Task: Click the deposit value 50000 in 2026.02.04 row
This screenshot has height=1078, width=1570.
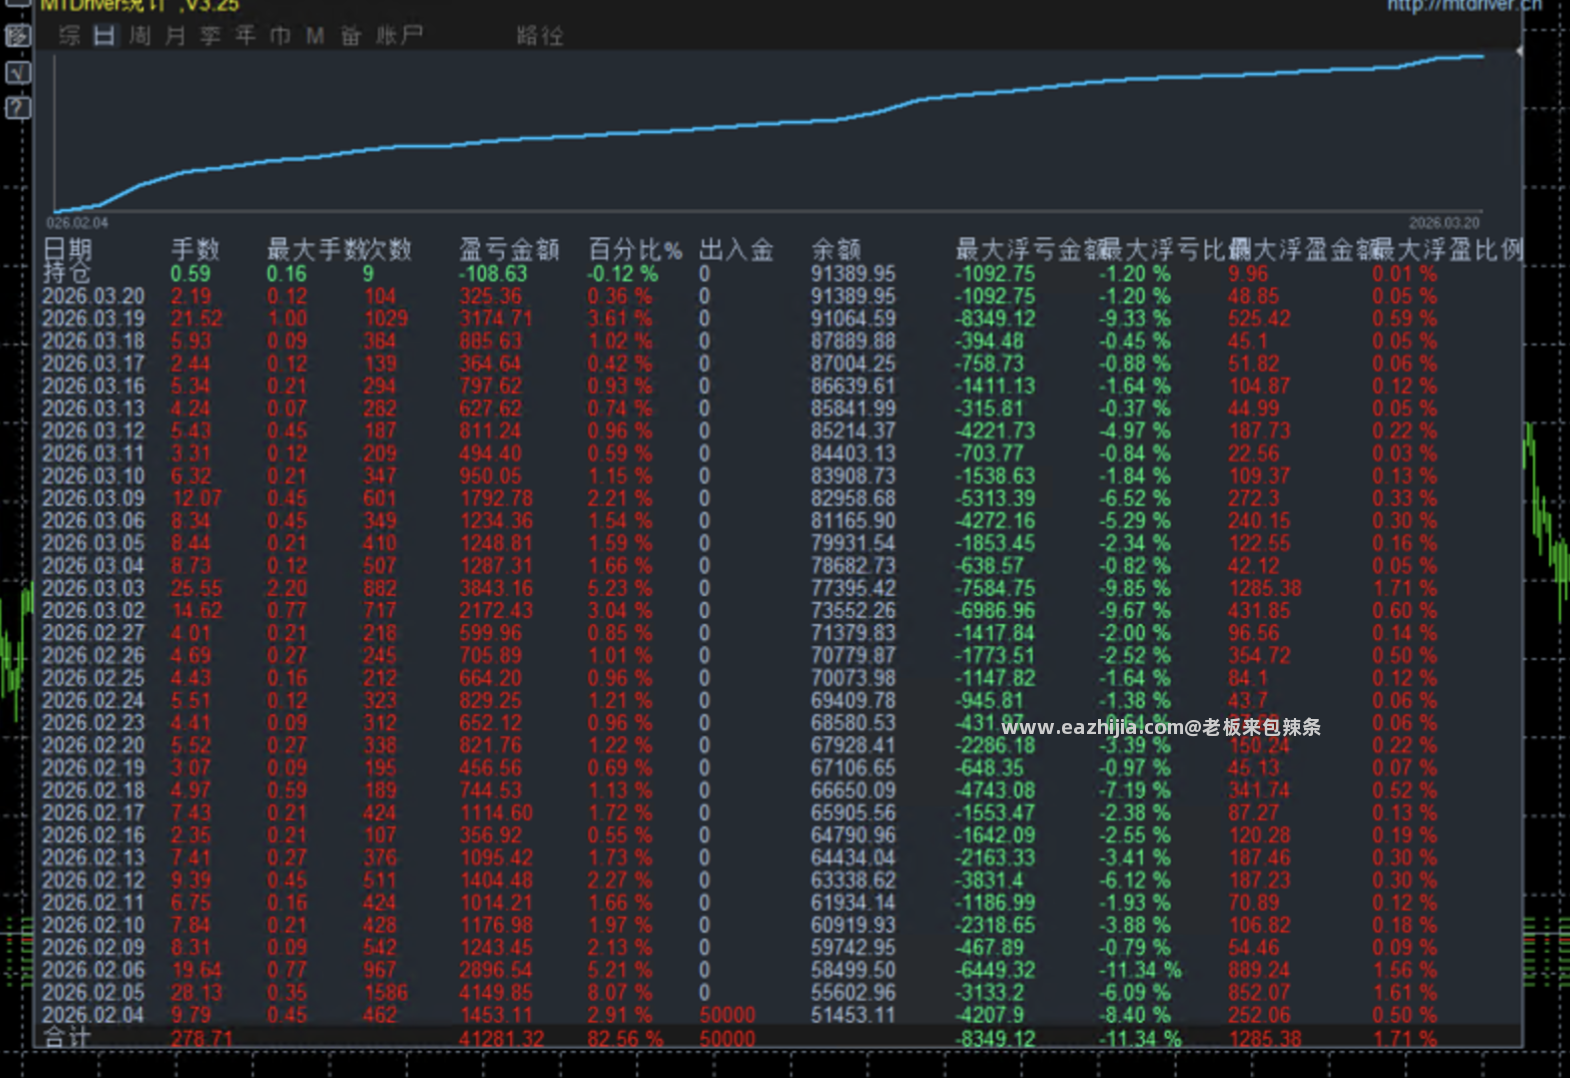Action: pos(727,1015)
